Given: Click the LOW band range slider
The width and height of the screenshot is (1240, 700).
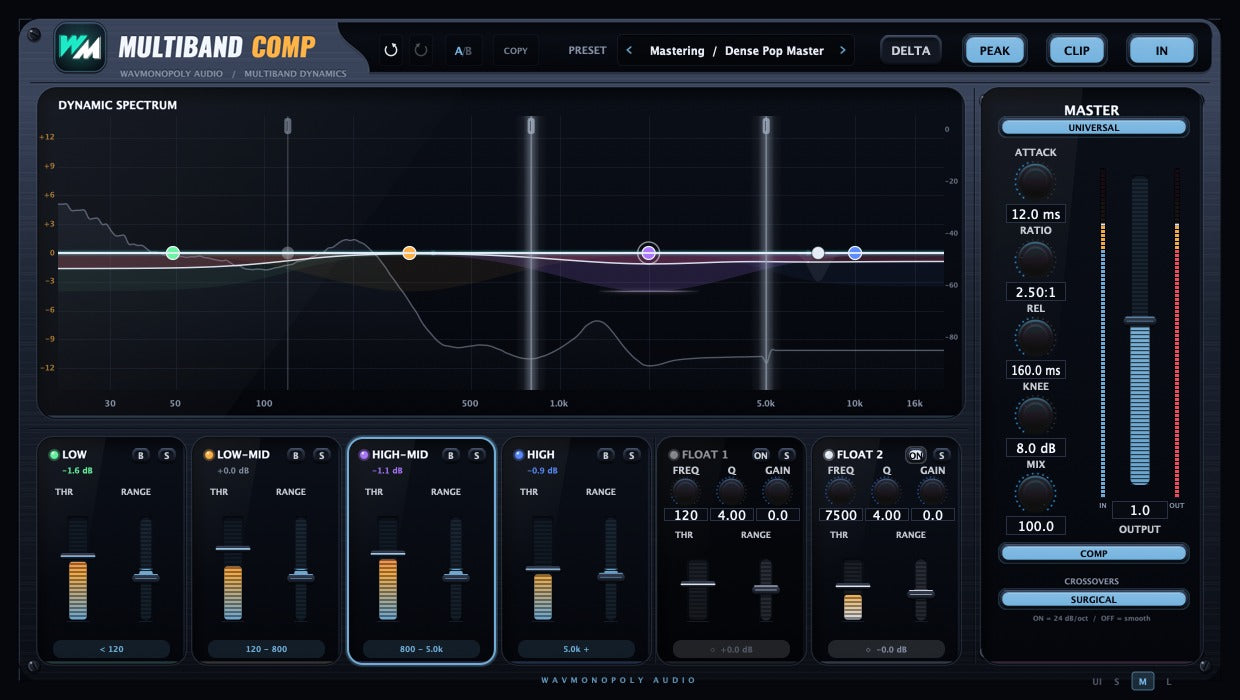Looking at the screenshot, I should click(146, 568).
